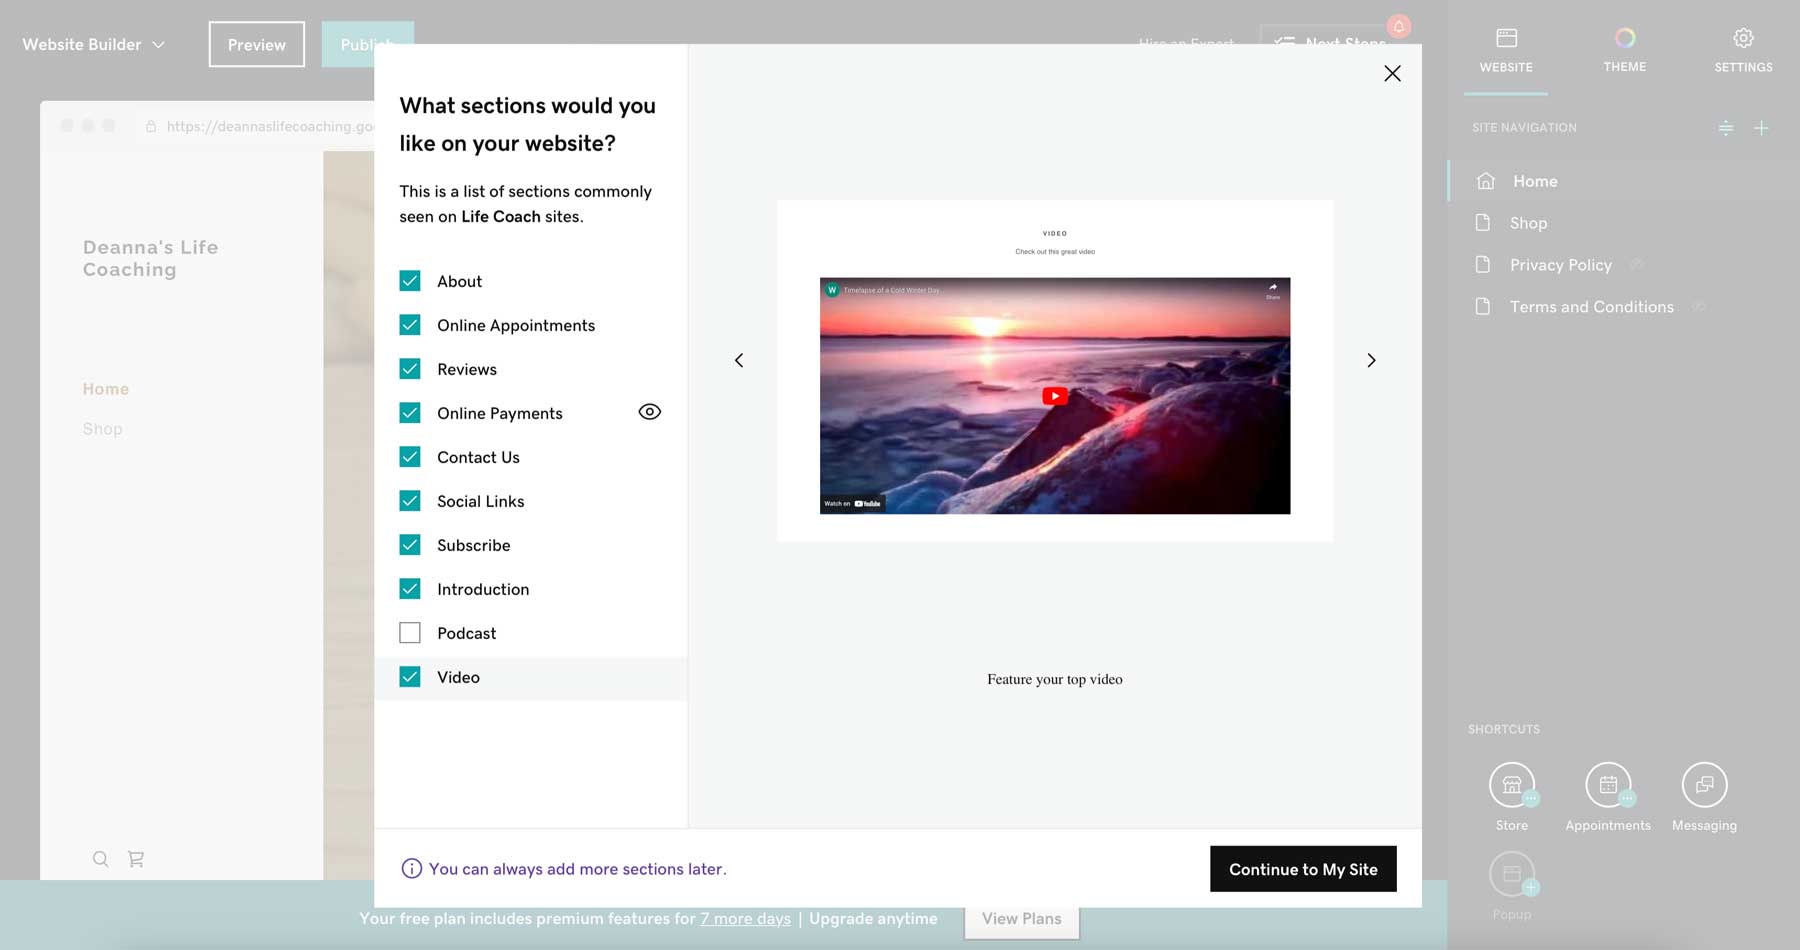The image size is (1800, 950).
Task: Click the add page plus icon
Action: click(1761, 128)
